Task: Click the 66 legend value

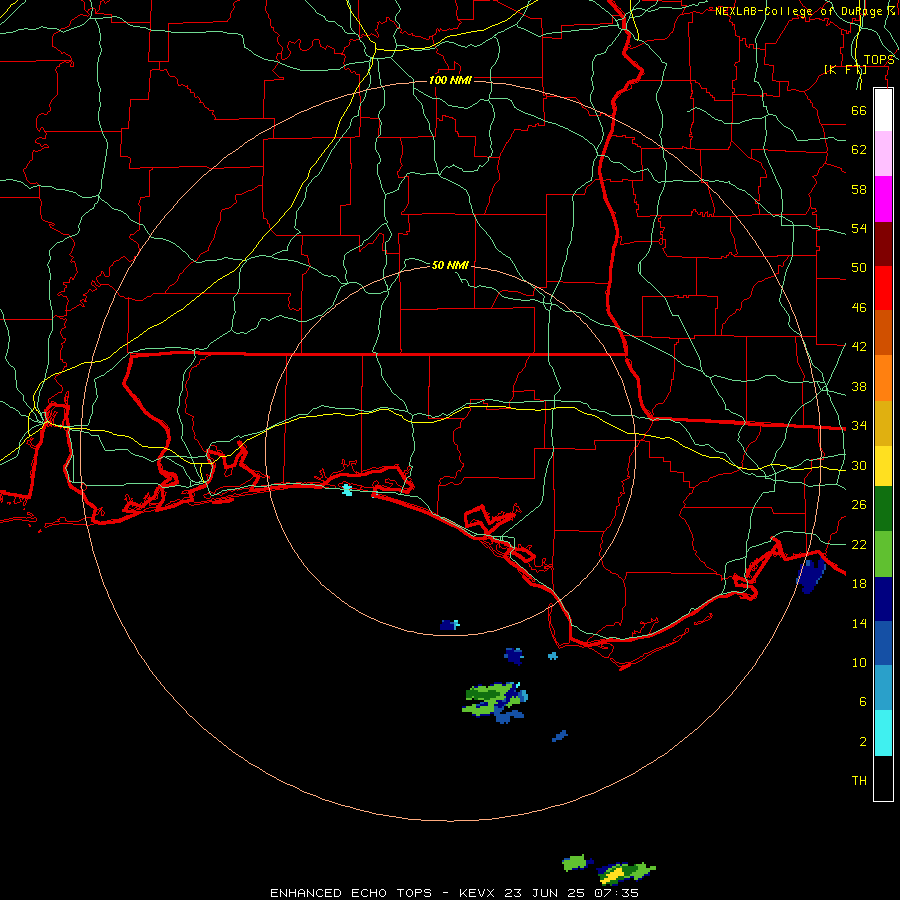Action: coord(859,110)
